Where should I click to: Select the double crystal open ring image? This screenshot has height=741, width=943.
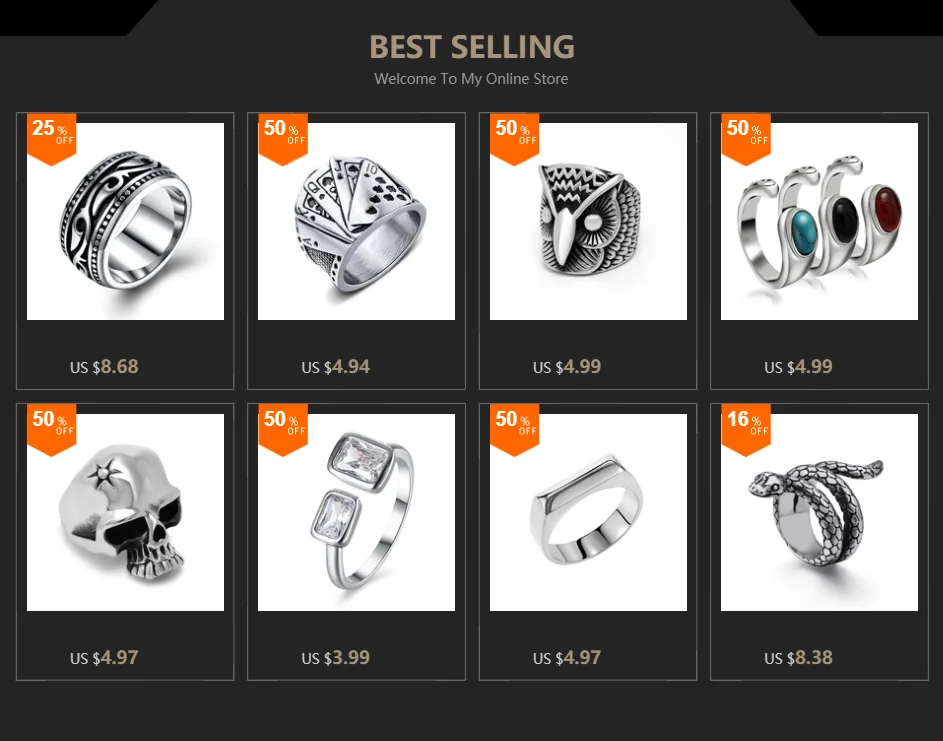tap(357, 512)
